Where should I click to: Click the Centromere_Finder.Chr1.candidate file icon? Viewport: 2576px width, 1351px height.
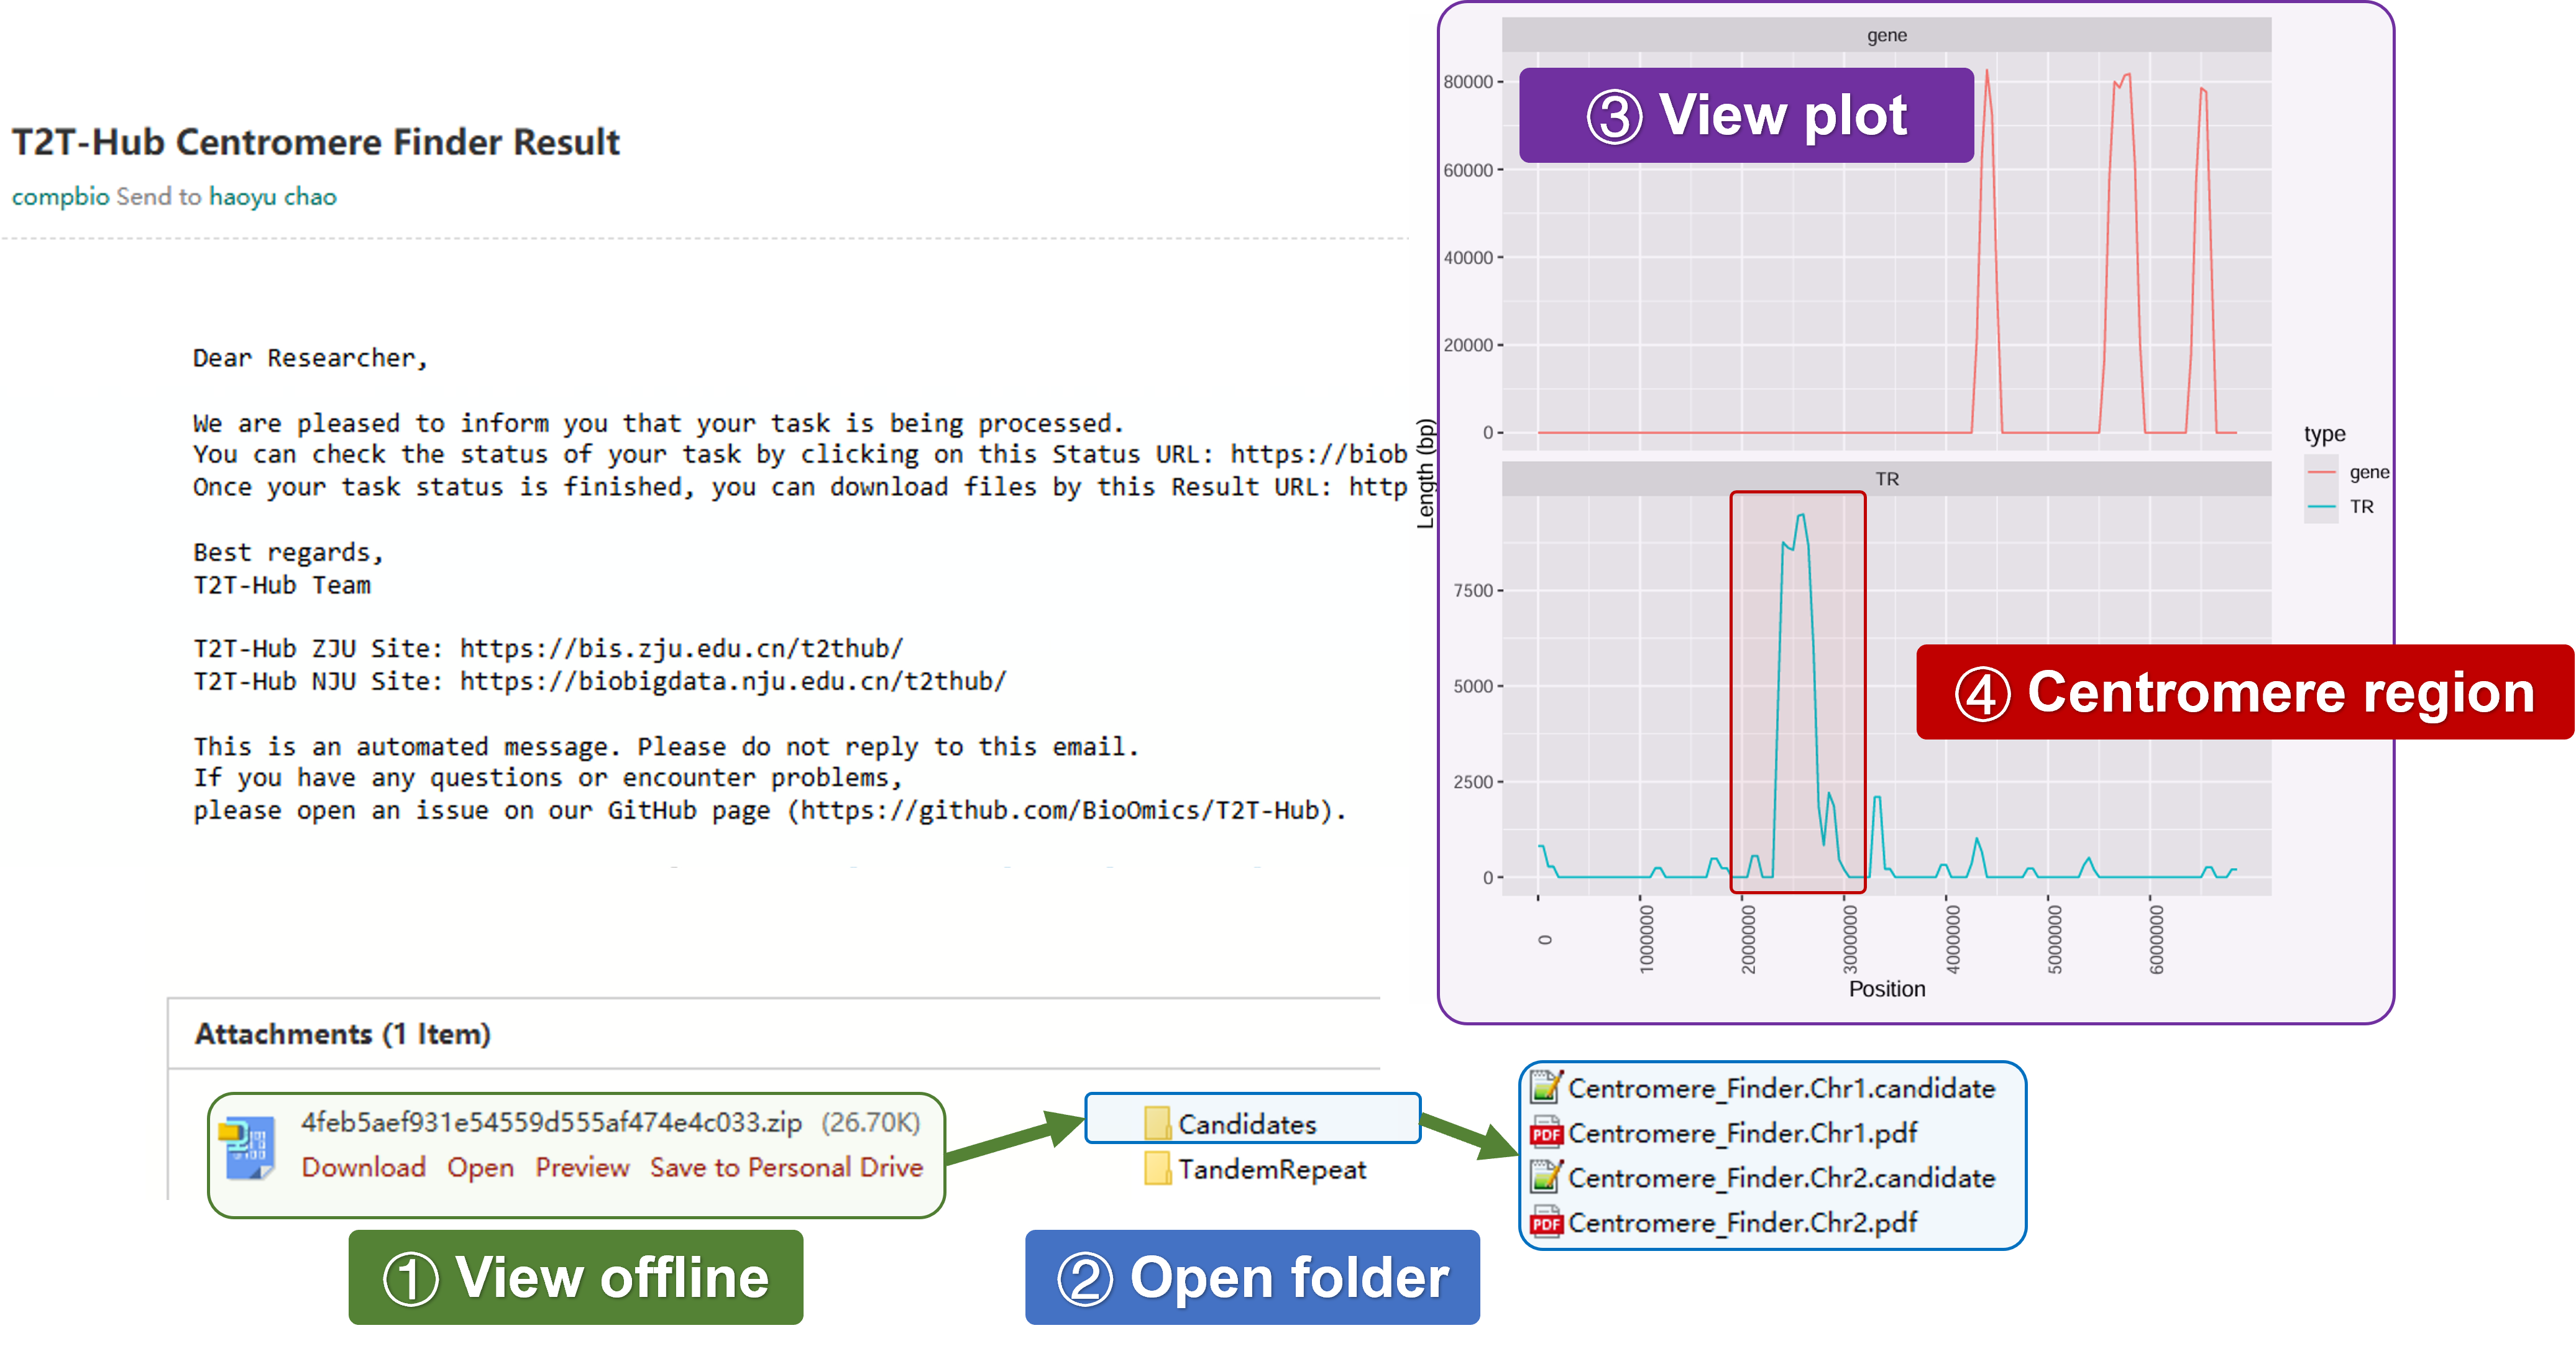click(1546, 1088)
